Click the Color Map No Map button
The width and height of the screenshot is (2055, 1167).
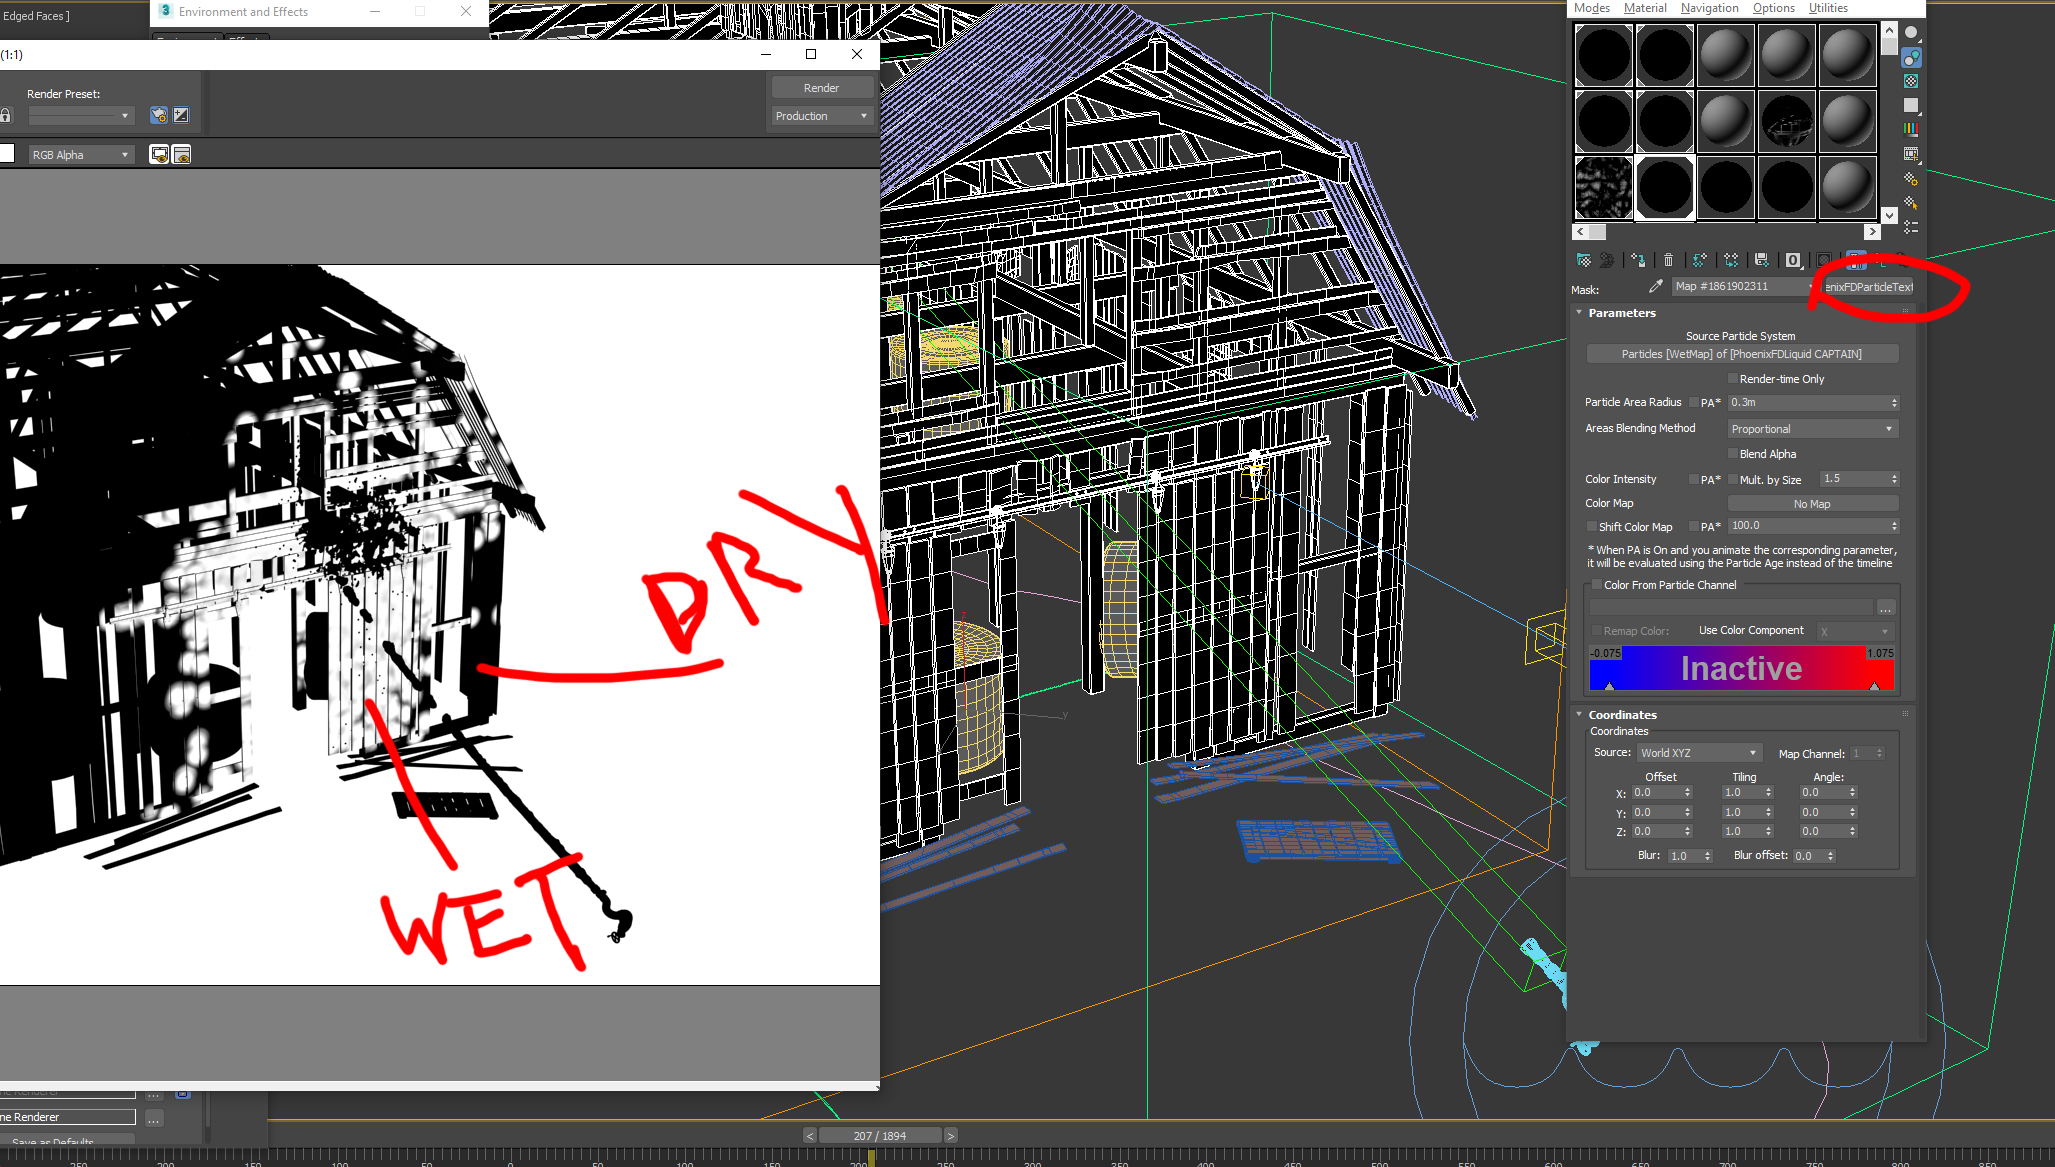pyautogui.click(x=1812, y=504)
